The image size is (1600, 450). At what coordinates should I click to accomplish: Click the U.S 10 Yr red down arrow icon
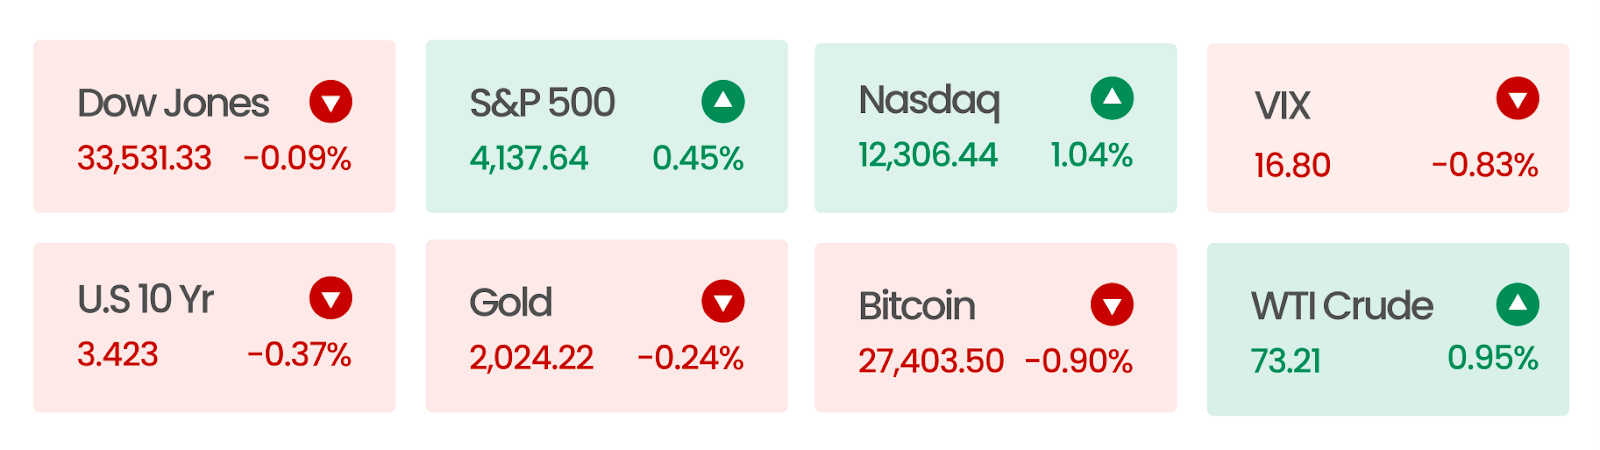[331, 298]
